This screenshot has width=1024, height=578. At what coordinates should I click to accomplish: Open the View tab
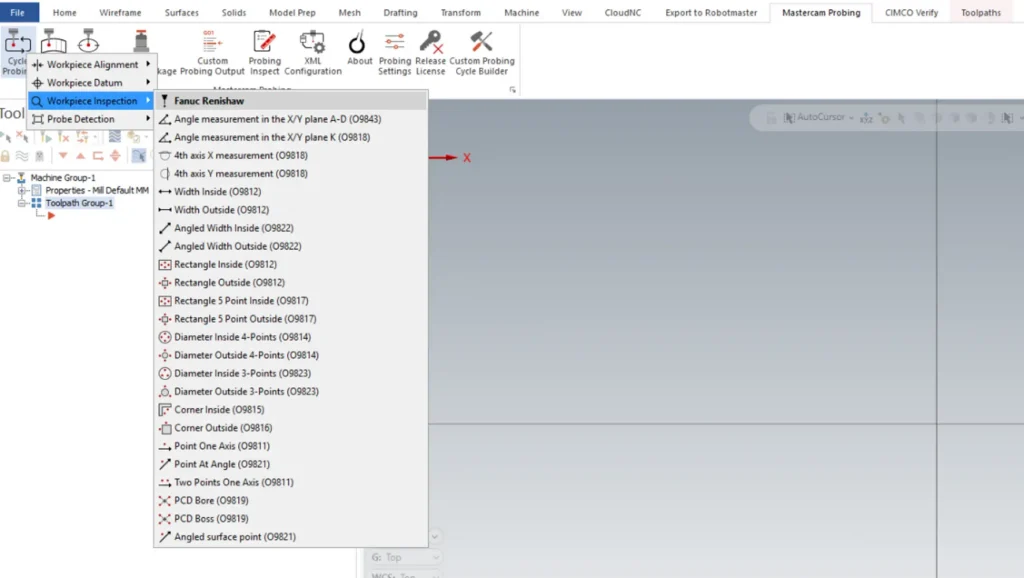pyautogui.click(x=571, y=12)
